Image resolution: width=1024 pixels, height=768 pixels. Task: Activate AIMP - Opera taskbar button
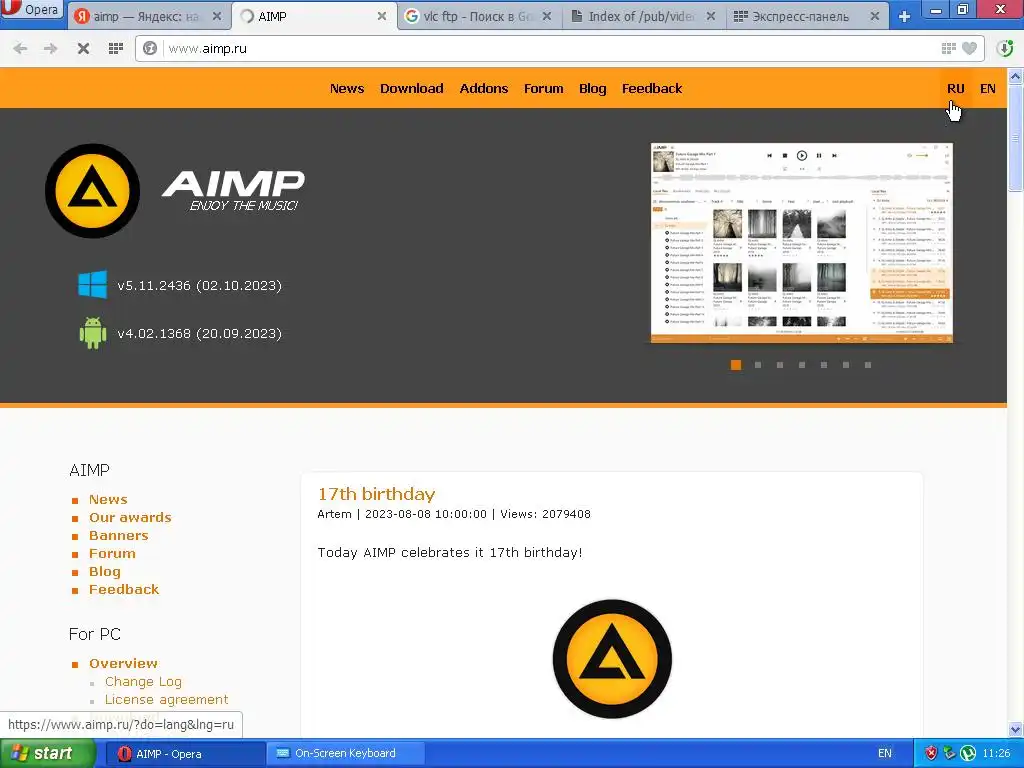coord(185,753)
